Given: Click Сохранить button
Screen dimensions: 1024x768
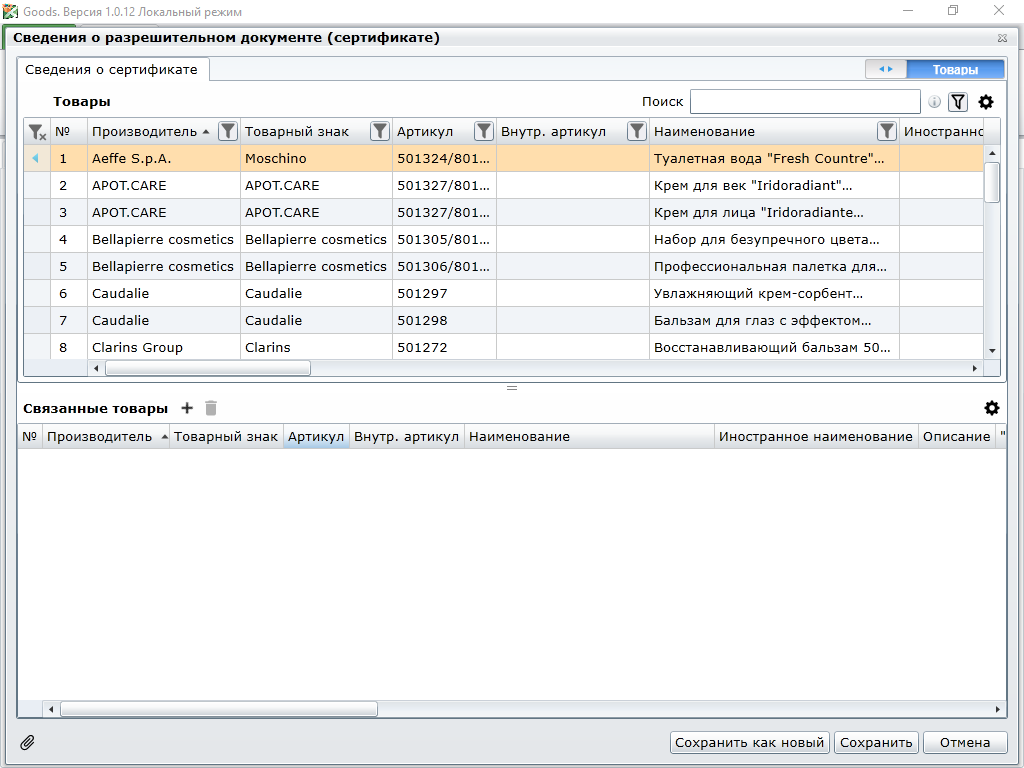Looking at the screenshot, I should (x=876, y=743).
